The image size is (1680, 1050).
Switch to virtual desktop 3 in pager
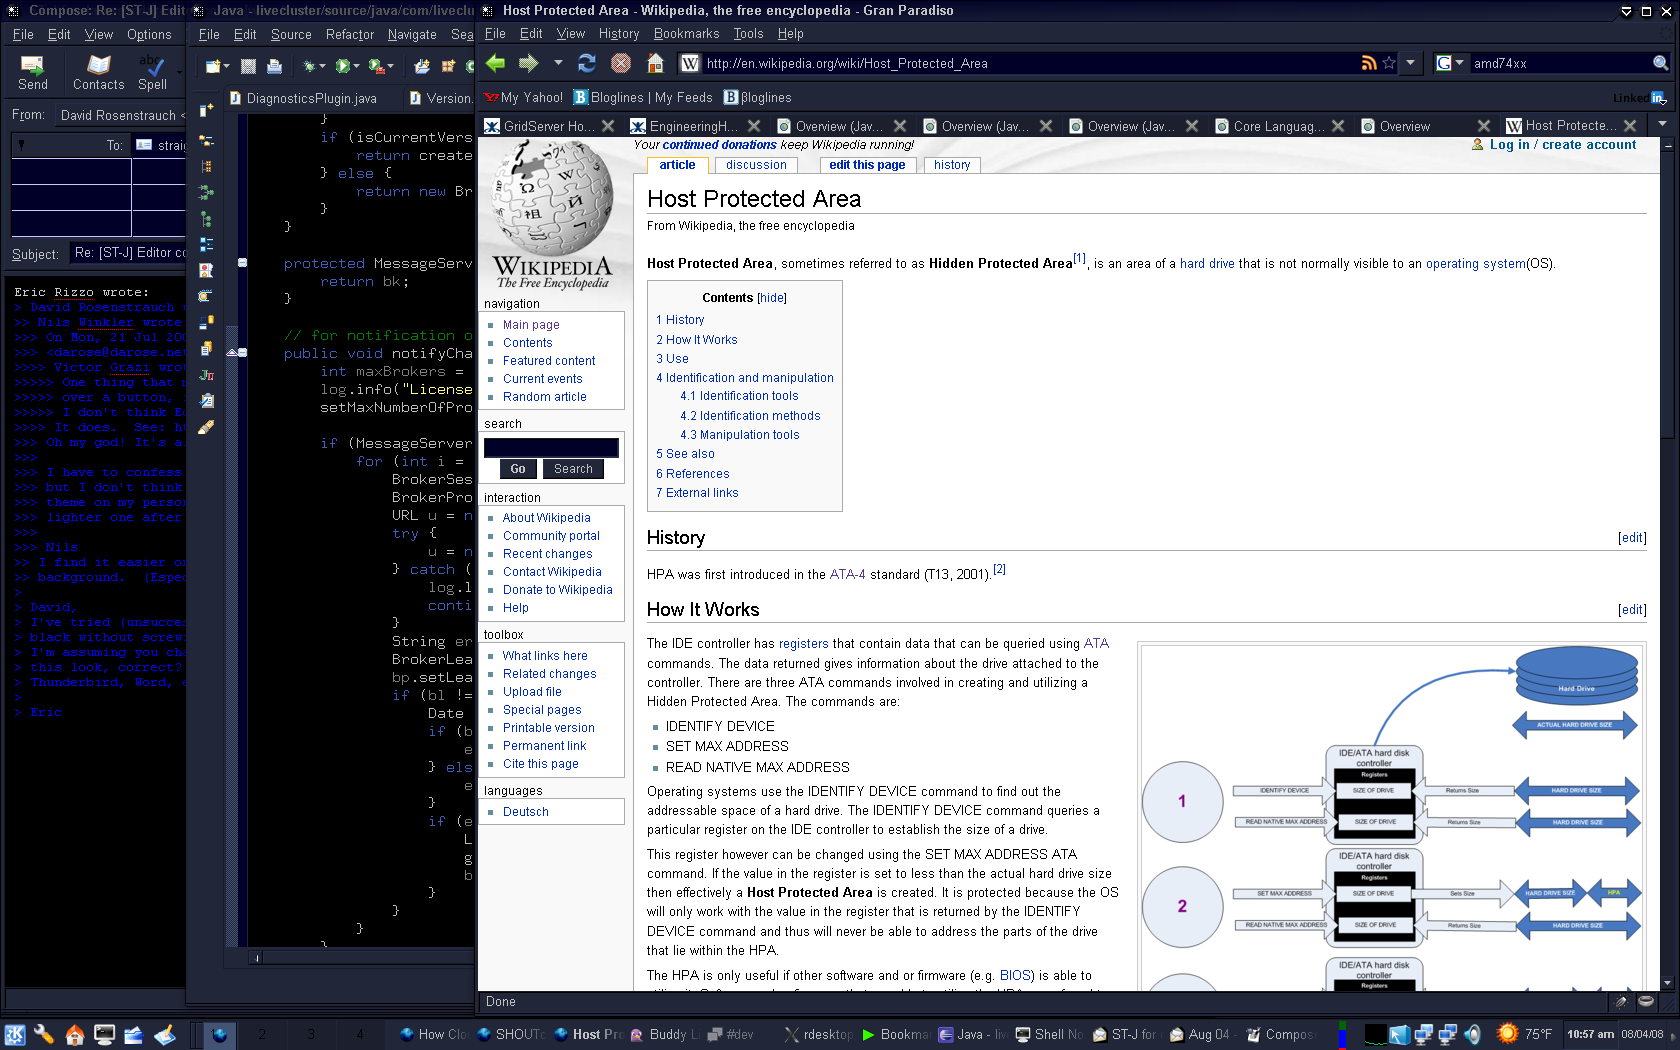pyautogui.click(x=311, y=1035)
